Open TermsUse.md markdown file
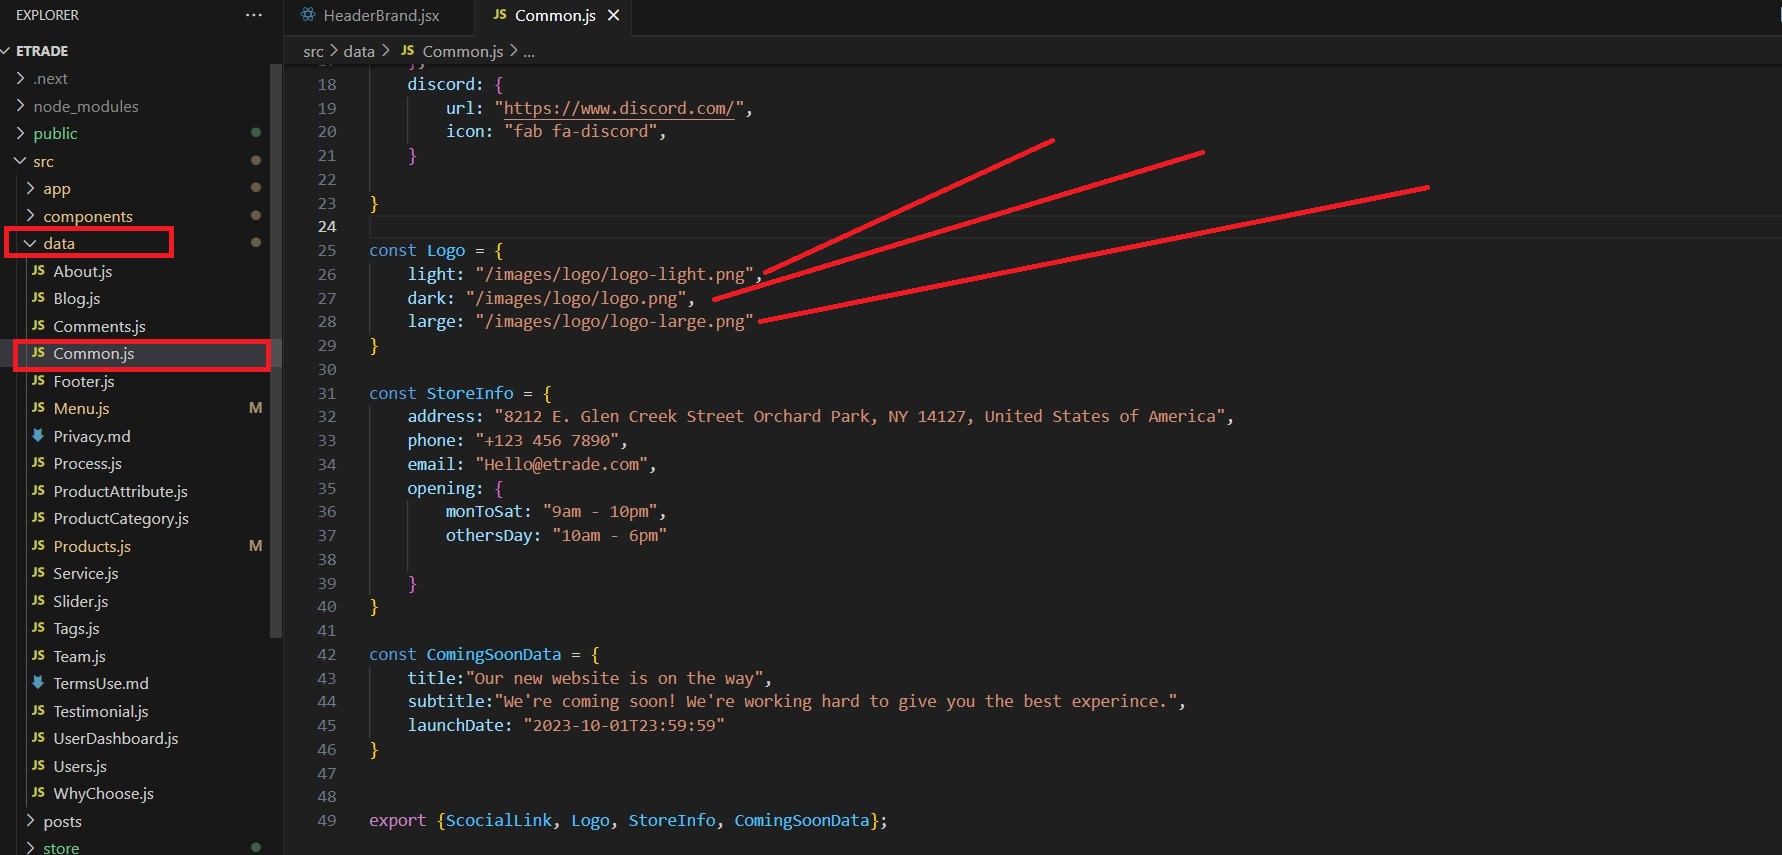 point(100,683)
